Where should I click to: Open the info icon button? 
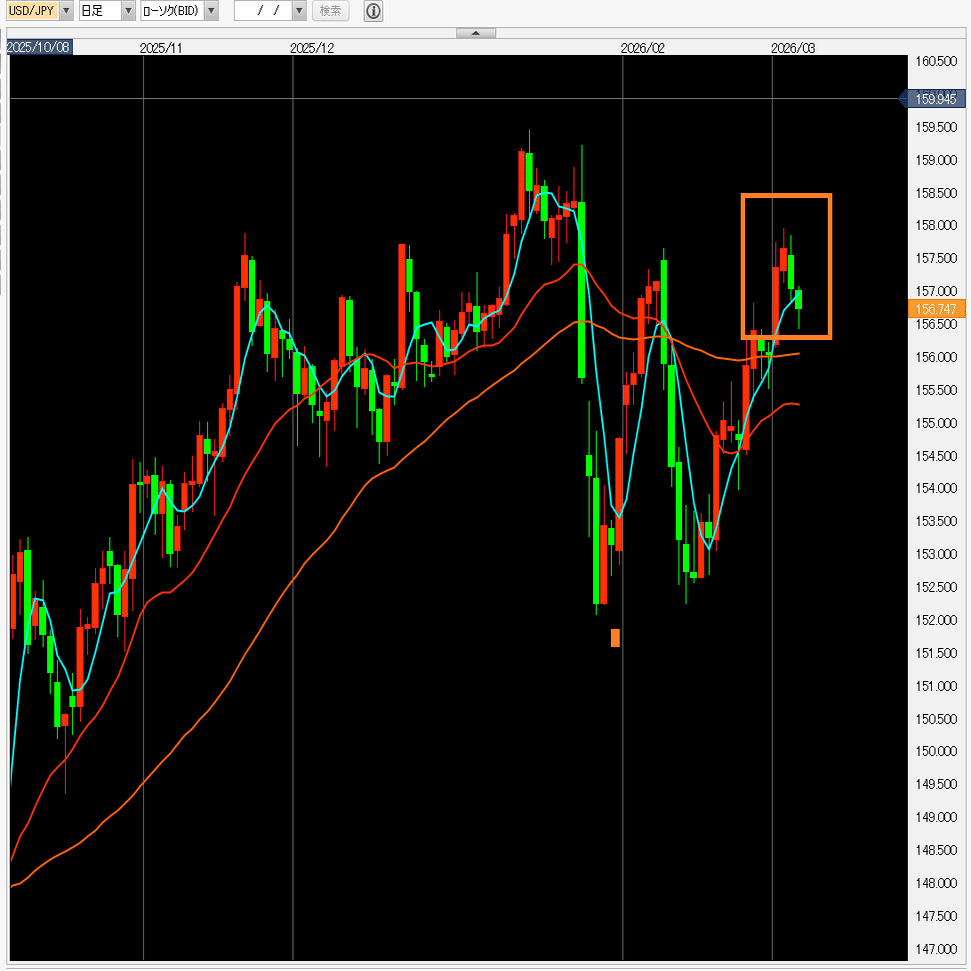coord(373,11)
